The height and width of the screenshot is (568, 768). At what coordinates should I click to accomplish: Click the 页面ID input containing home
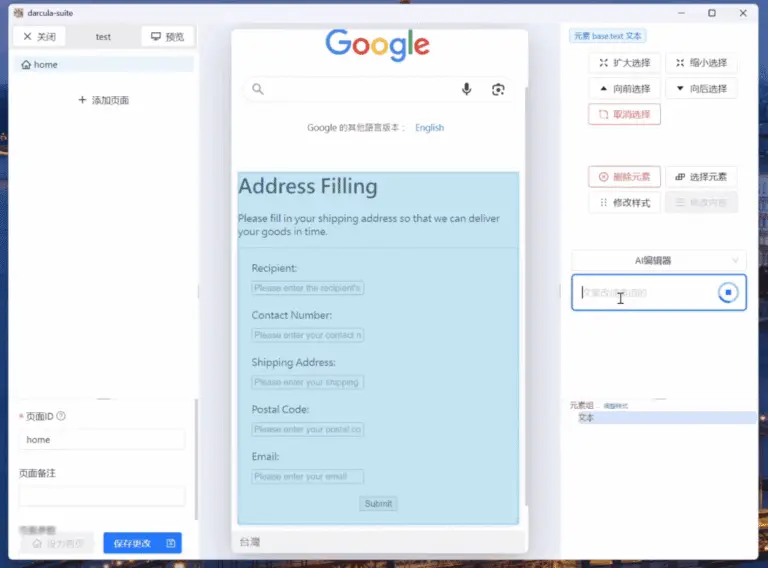pyautogui.click(x=102, y=440)
